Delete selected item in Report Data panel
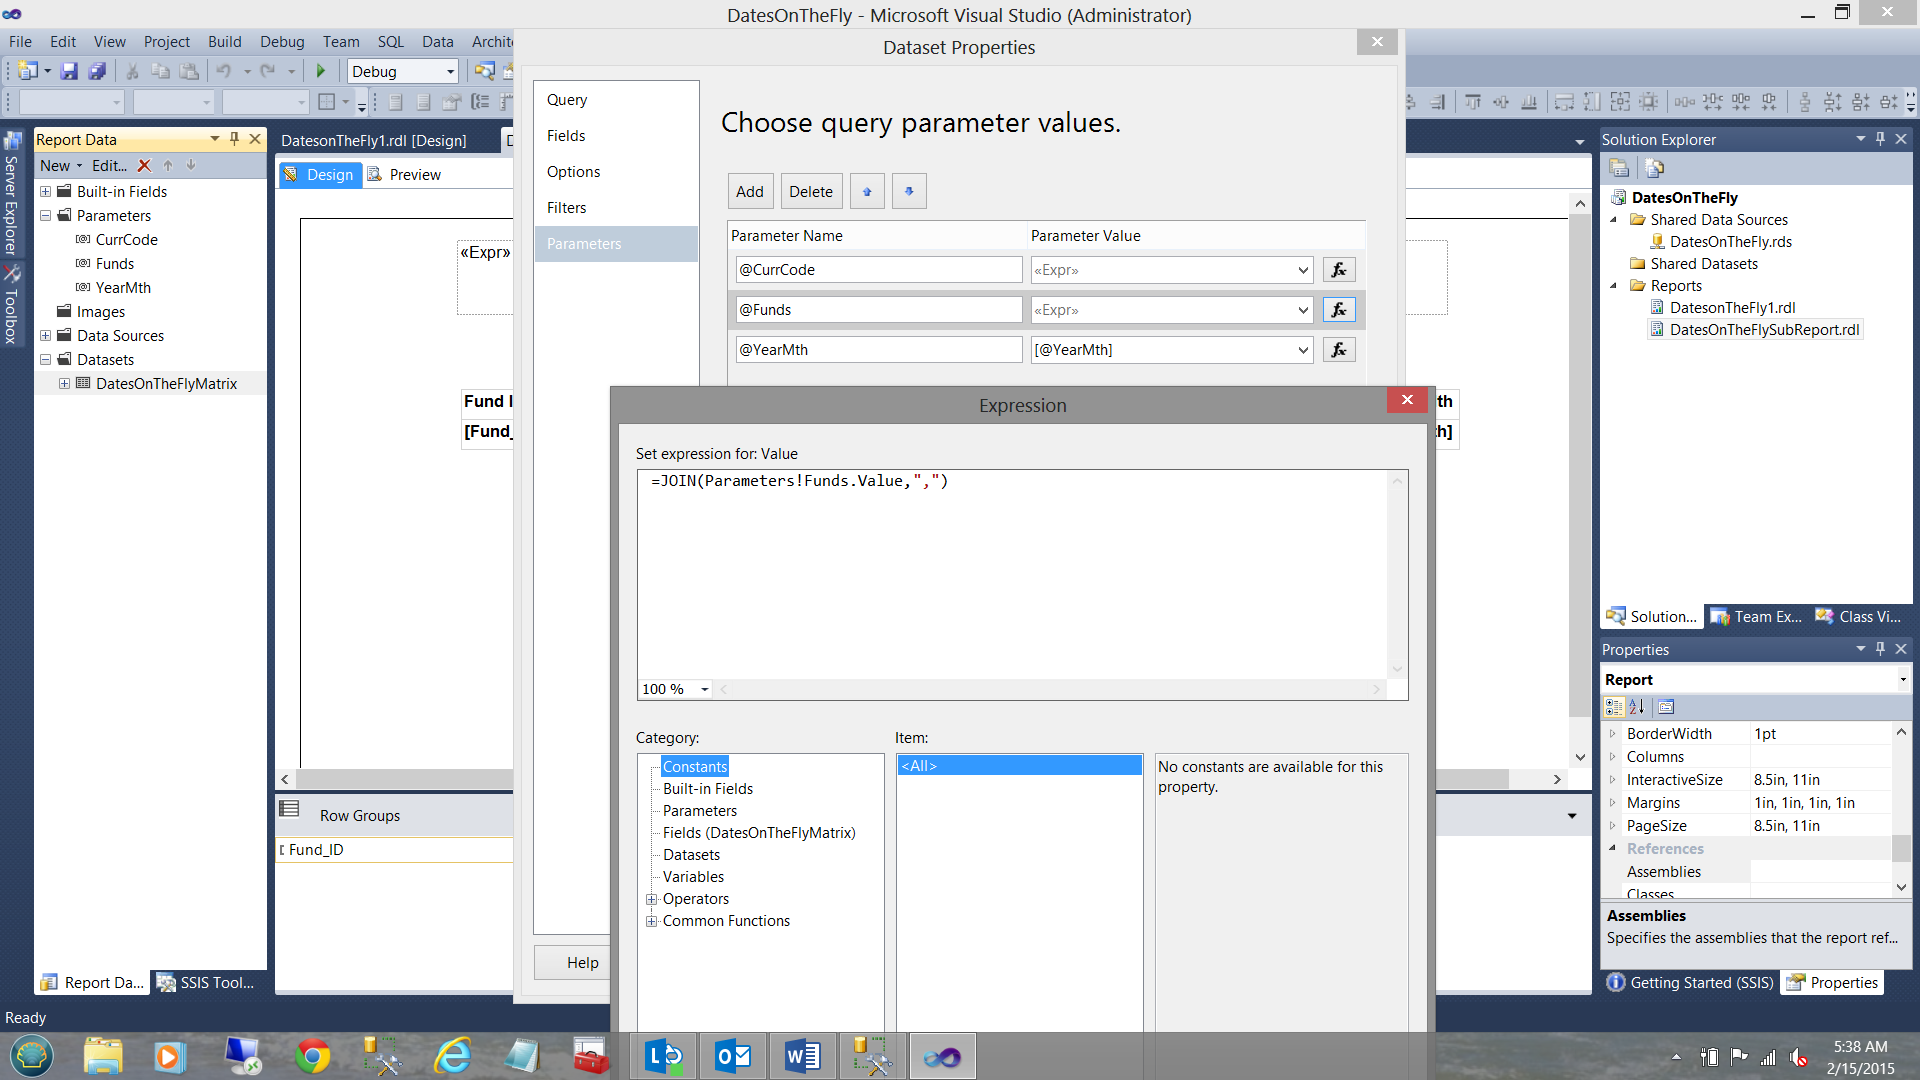 pos(144,166)
